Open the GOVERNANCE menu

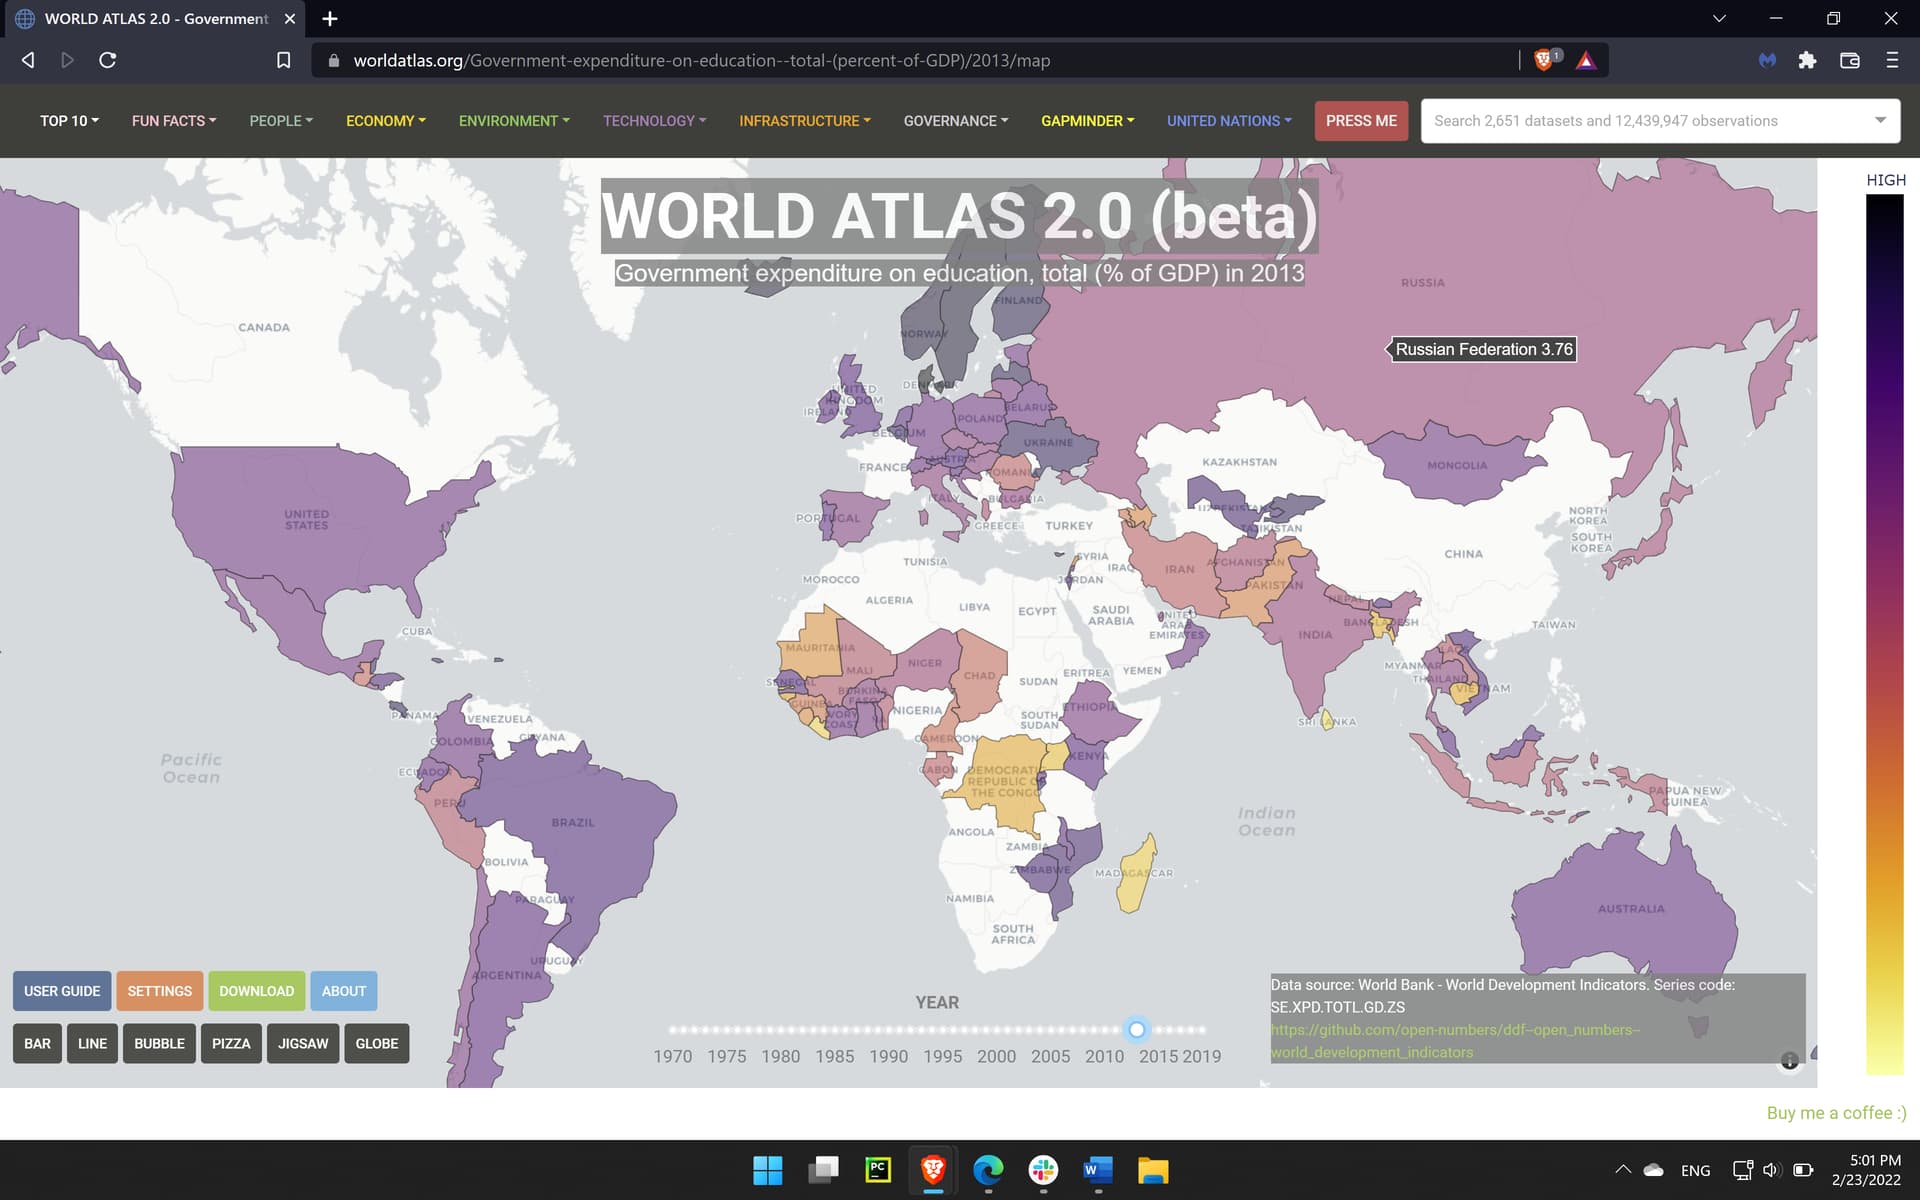[955, 121]
